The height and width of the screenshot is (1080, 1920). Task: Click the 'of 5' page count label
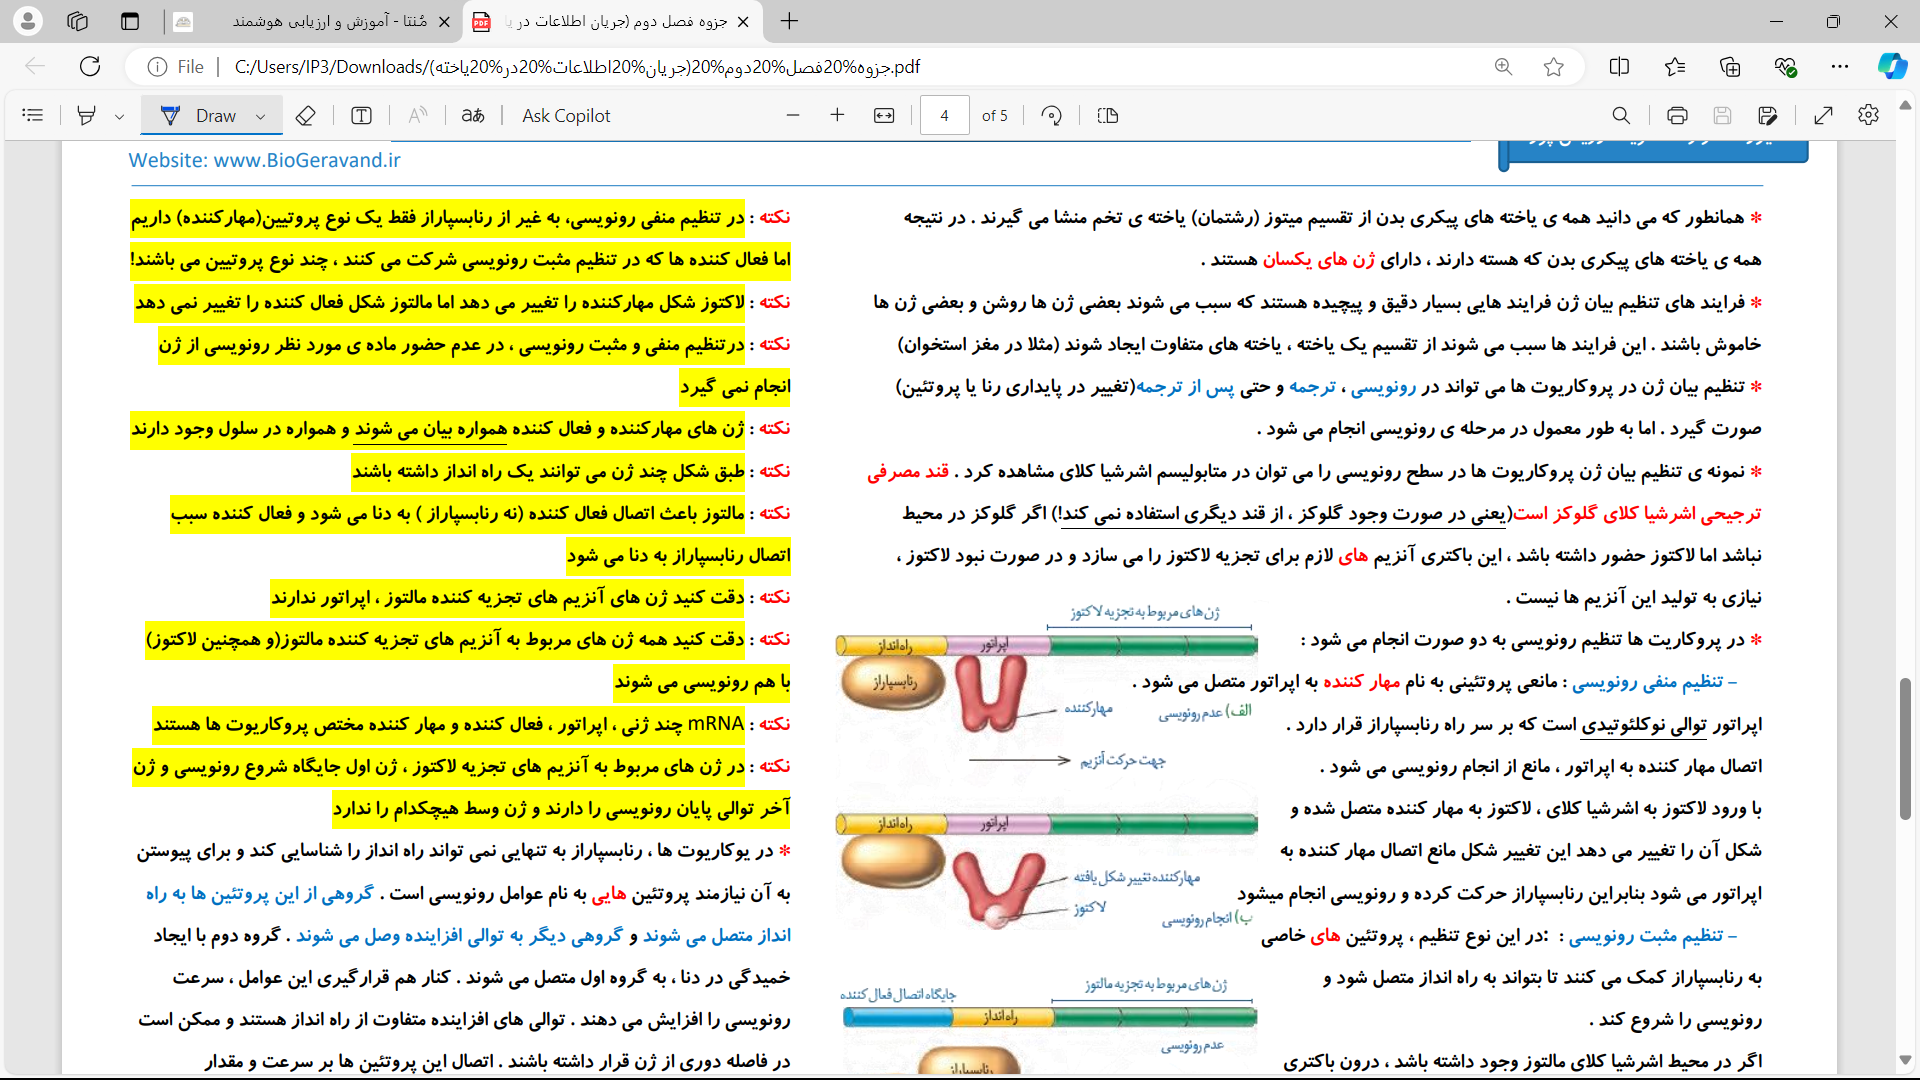click(994, 116)
